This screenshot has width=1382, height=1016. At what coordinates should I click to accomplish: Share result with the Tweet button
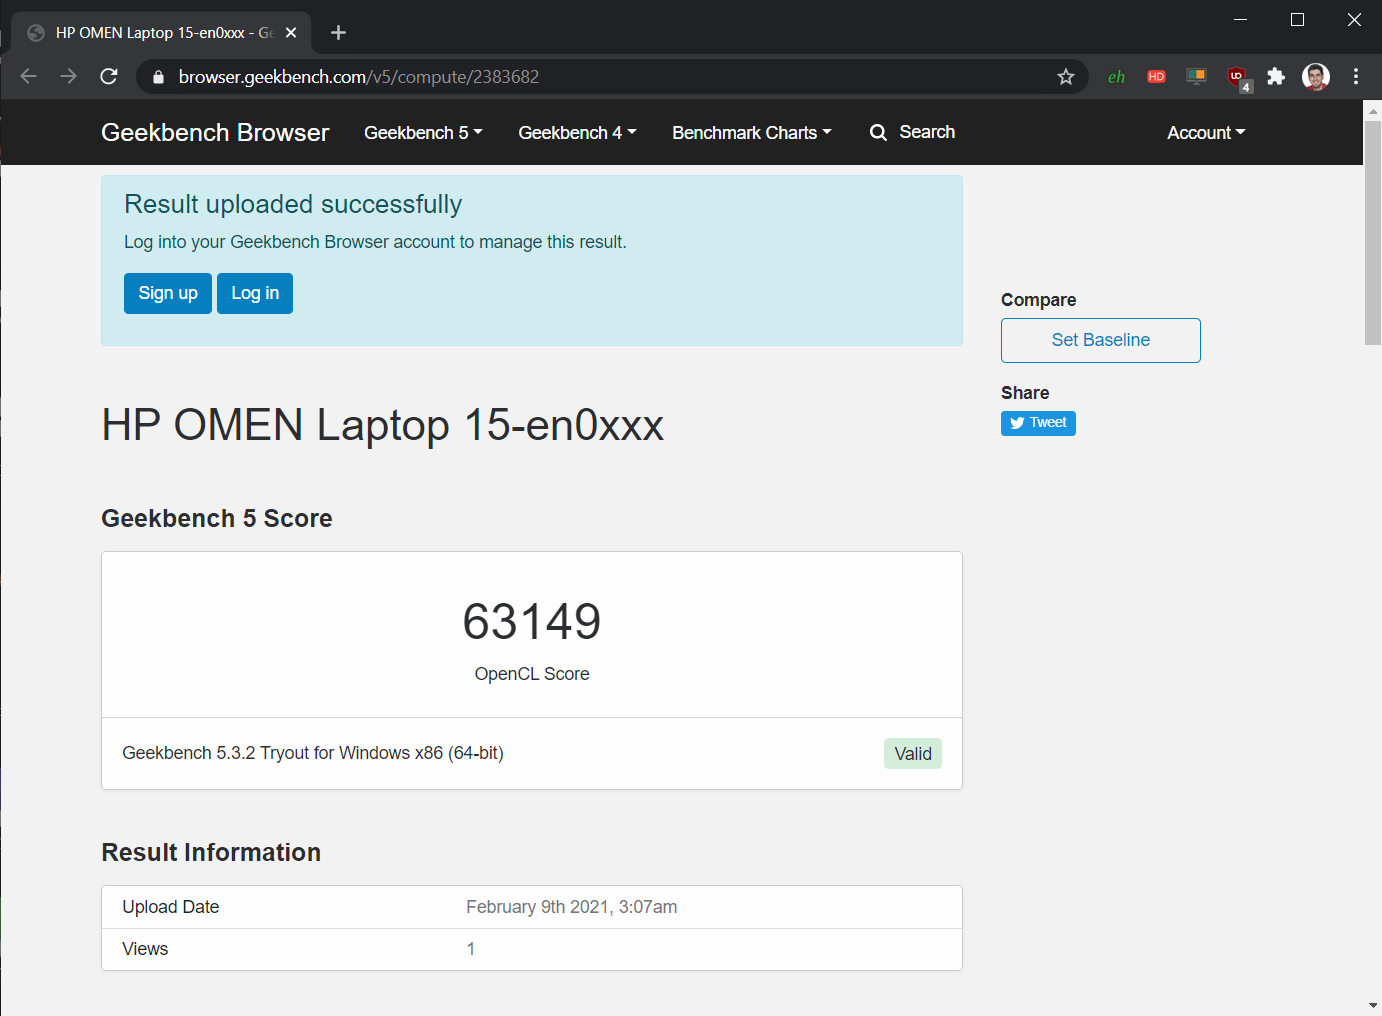point(1038,423)
